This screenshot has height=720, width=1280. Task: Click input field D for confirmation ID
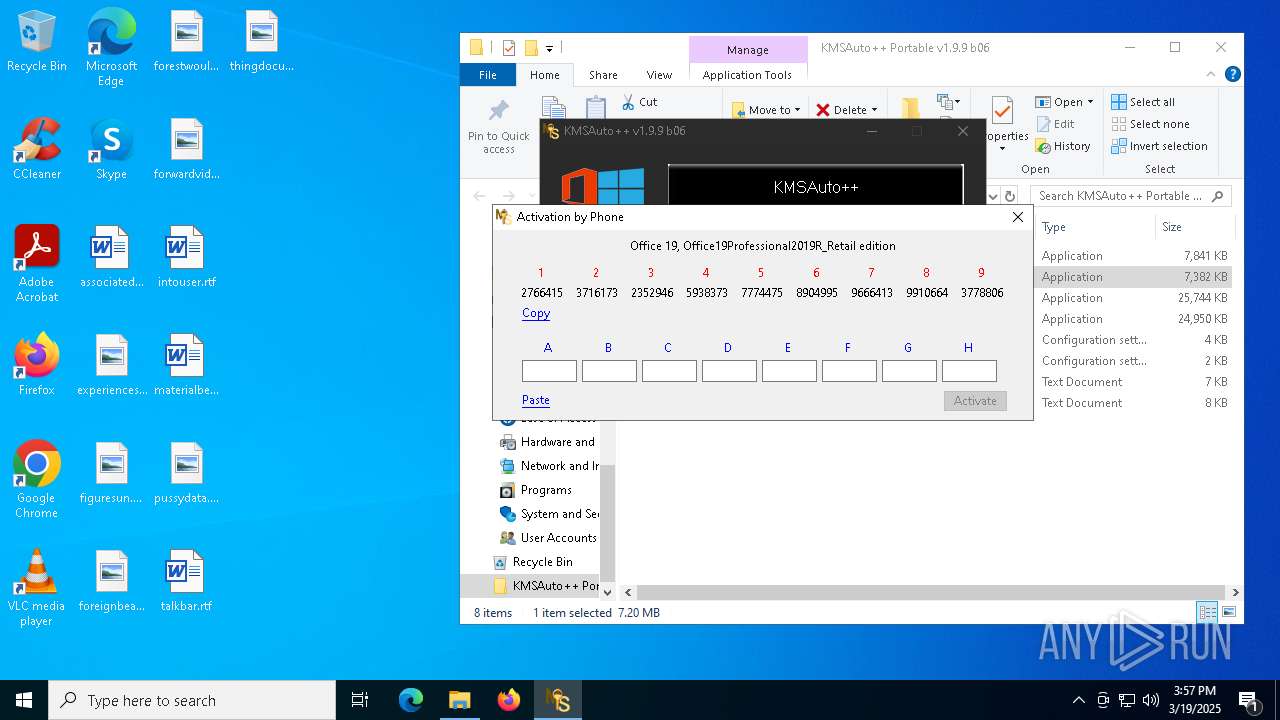(729, 371)
